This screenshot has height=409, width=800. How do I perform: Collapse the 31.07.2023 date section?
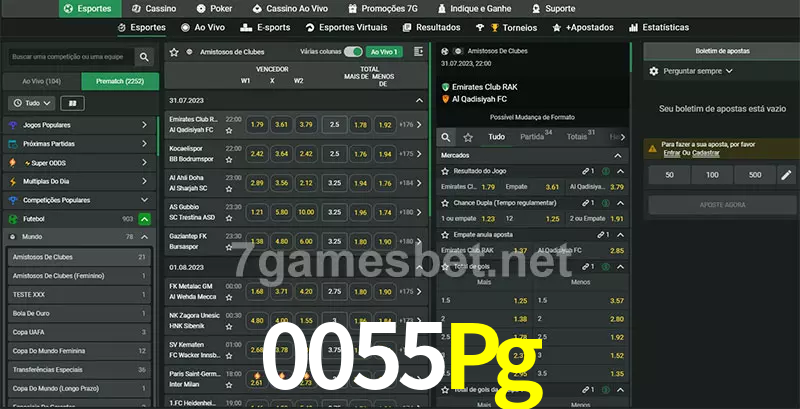tap(419, 101)
